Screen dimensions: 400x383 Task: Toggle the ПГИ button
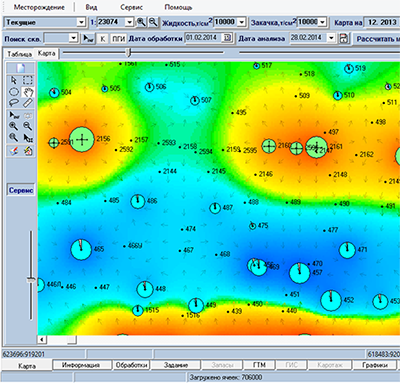118,39
